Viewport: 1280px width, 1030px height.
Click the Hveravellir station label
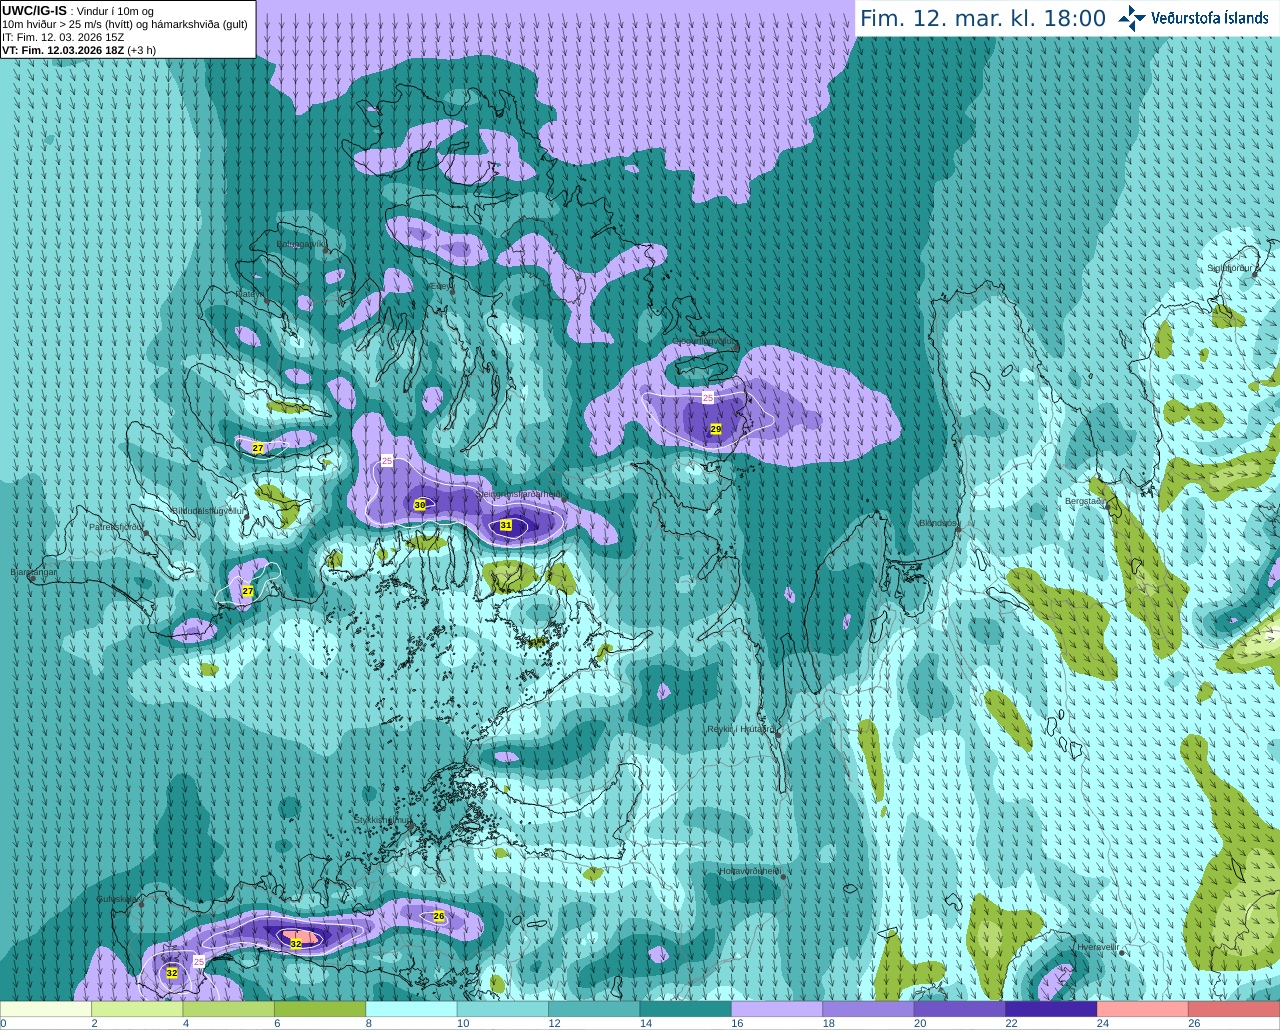(1097, 946)
